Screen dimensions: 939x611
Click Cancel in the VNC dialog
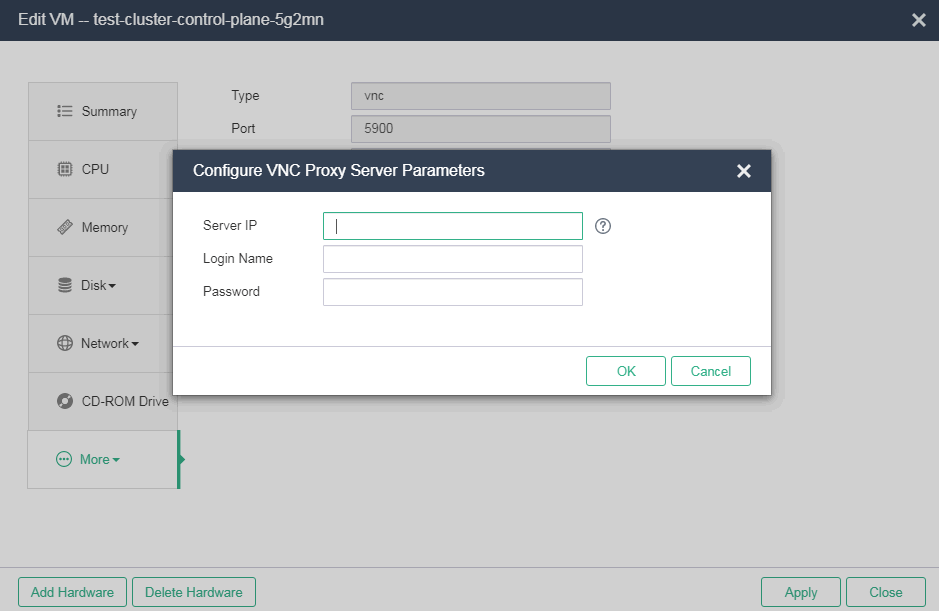pyautogui.click(x=711, y=371)
